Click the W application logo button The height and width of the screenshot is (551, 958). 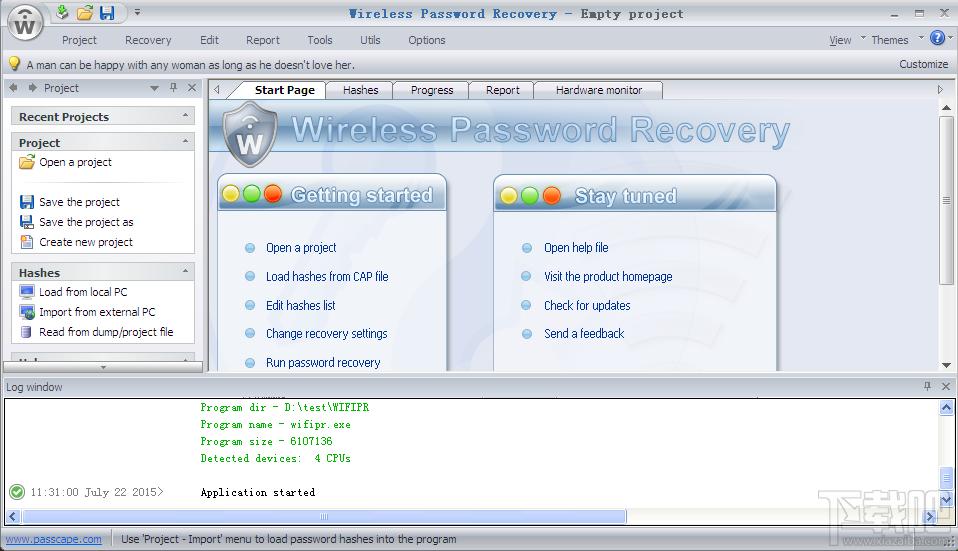click(x=25, y=23)
